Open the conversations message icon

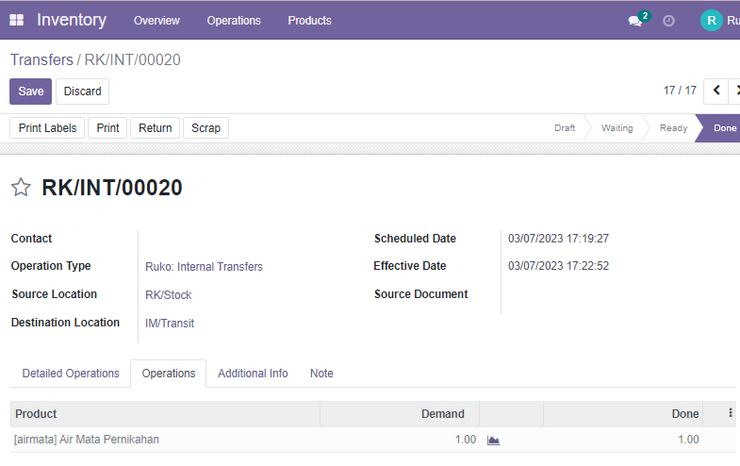[x=635, y=21]
